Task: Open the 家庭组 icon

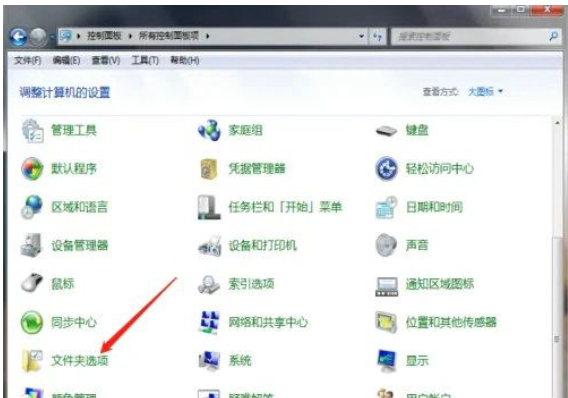Action: click(x=209, y=130)
